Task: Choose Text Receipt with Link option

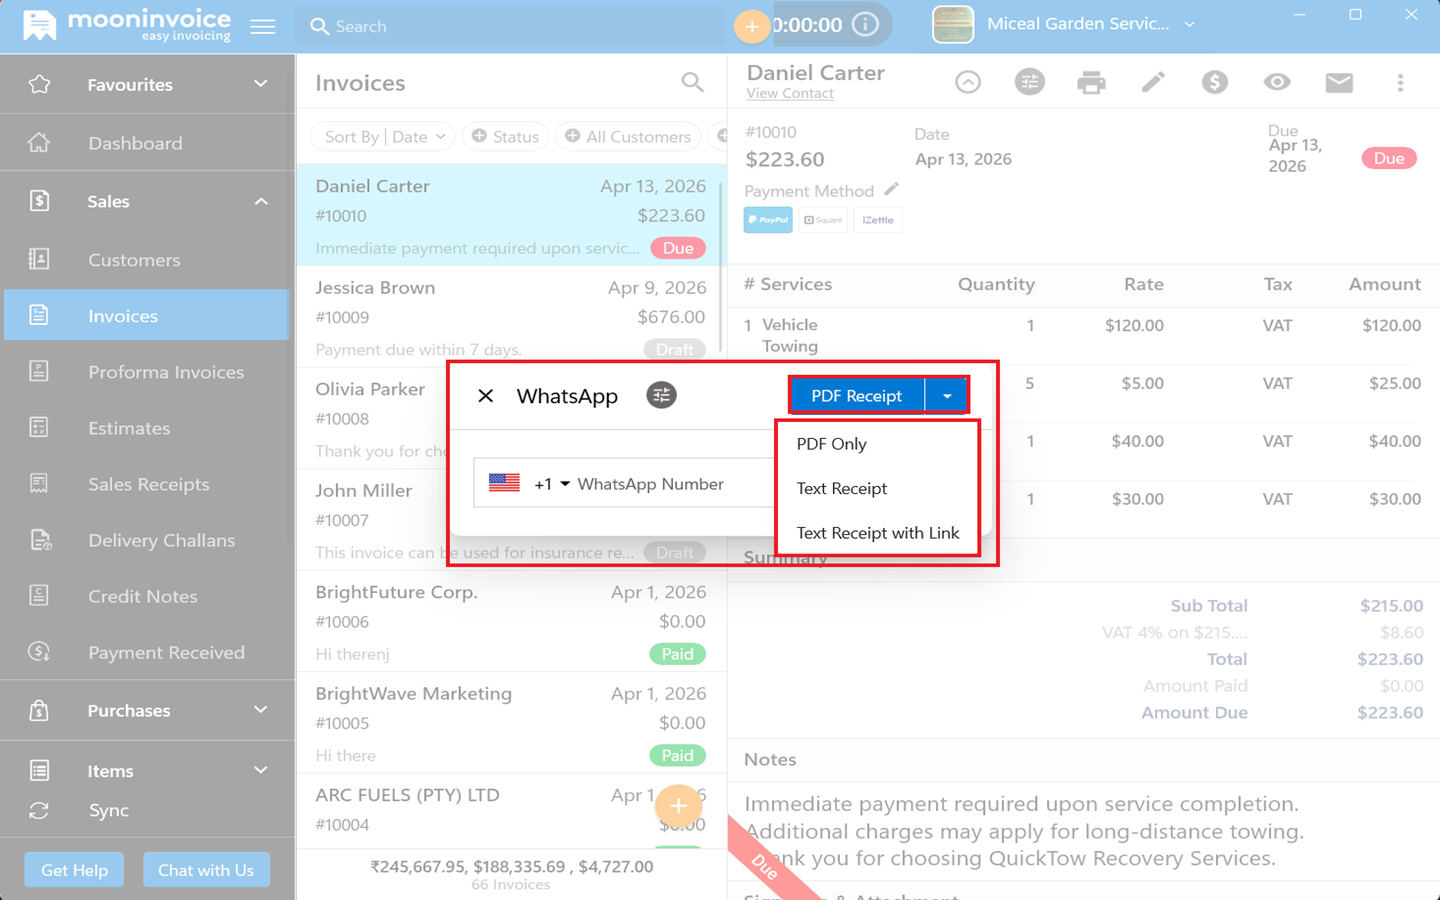Action: tap(877, 533)
